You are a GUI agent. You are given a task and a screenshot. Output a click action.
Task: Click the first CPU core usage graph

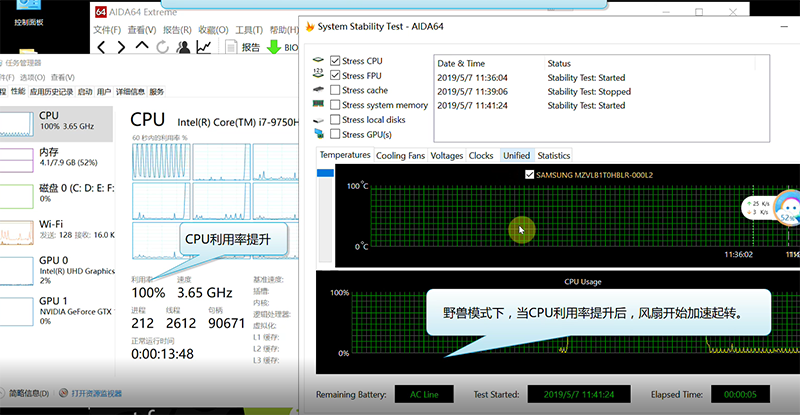pos(161,161)
